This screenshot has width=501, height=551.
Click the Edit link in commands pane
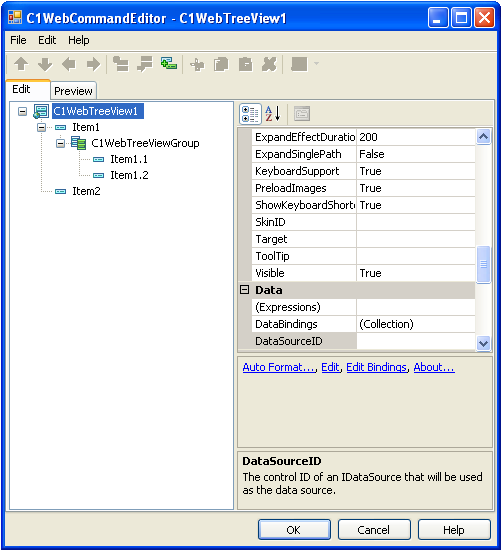331,367
